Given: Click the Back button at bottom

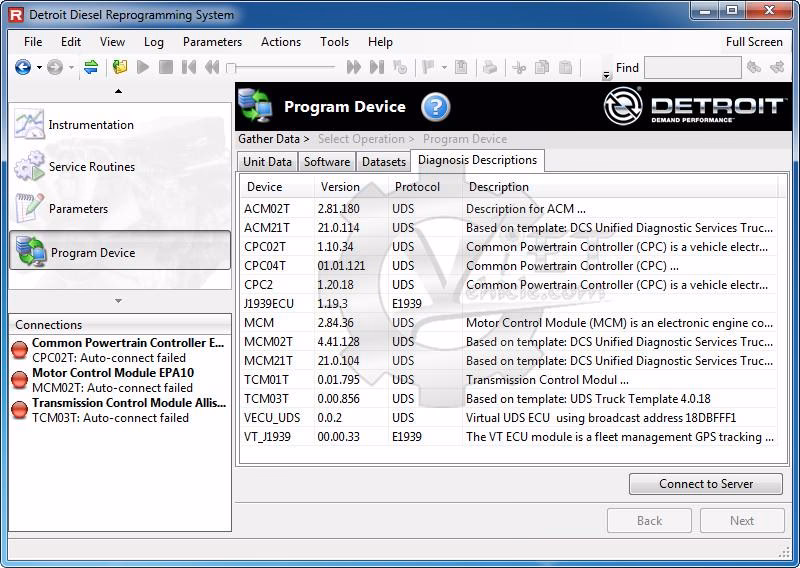Looking at the screenshot, I should (649, 521).
